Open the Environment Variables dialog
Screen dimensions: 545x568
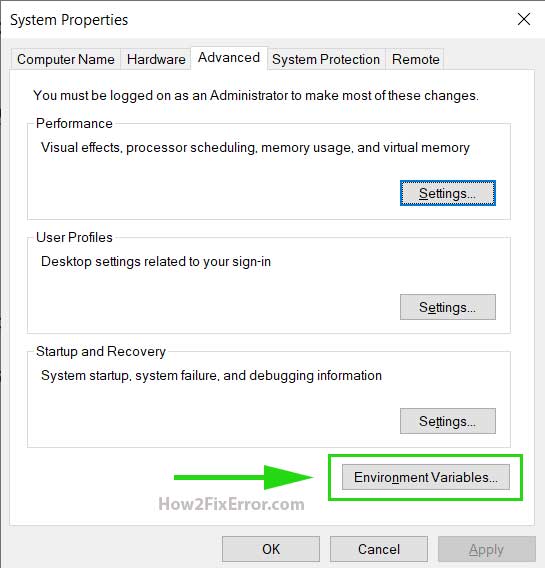tap(425, 477)
